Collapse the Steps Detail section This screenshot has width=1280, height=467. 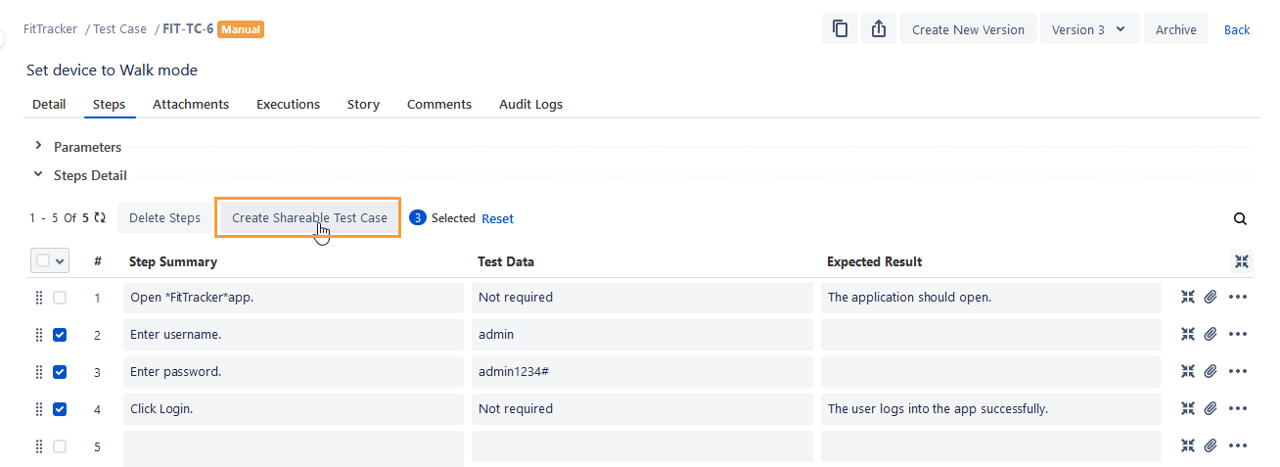[38, 174]
